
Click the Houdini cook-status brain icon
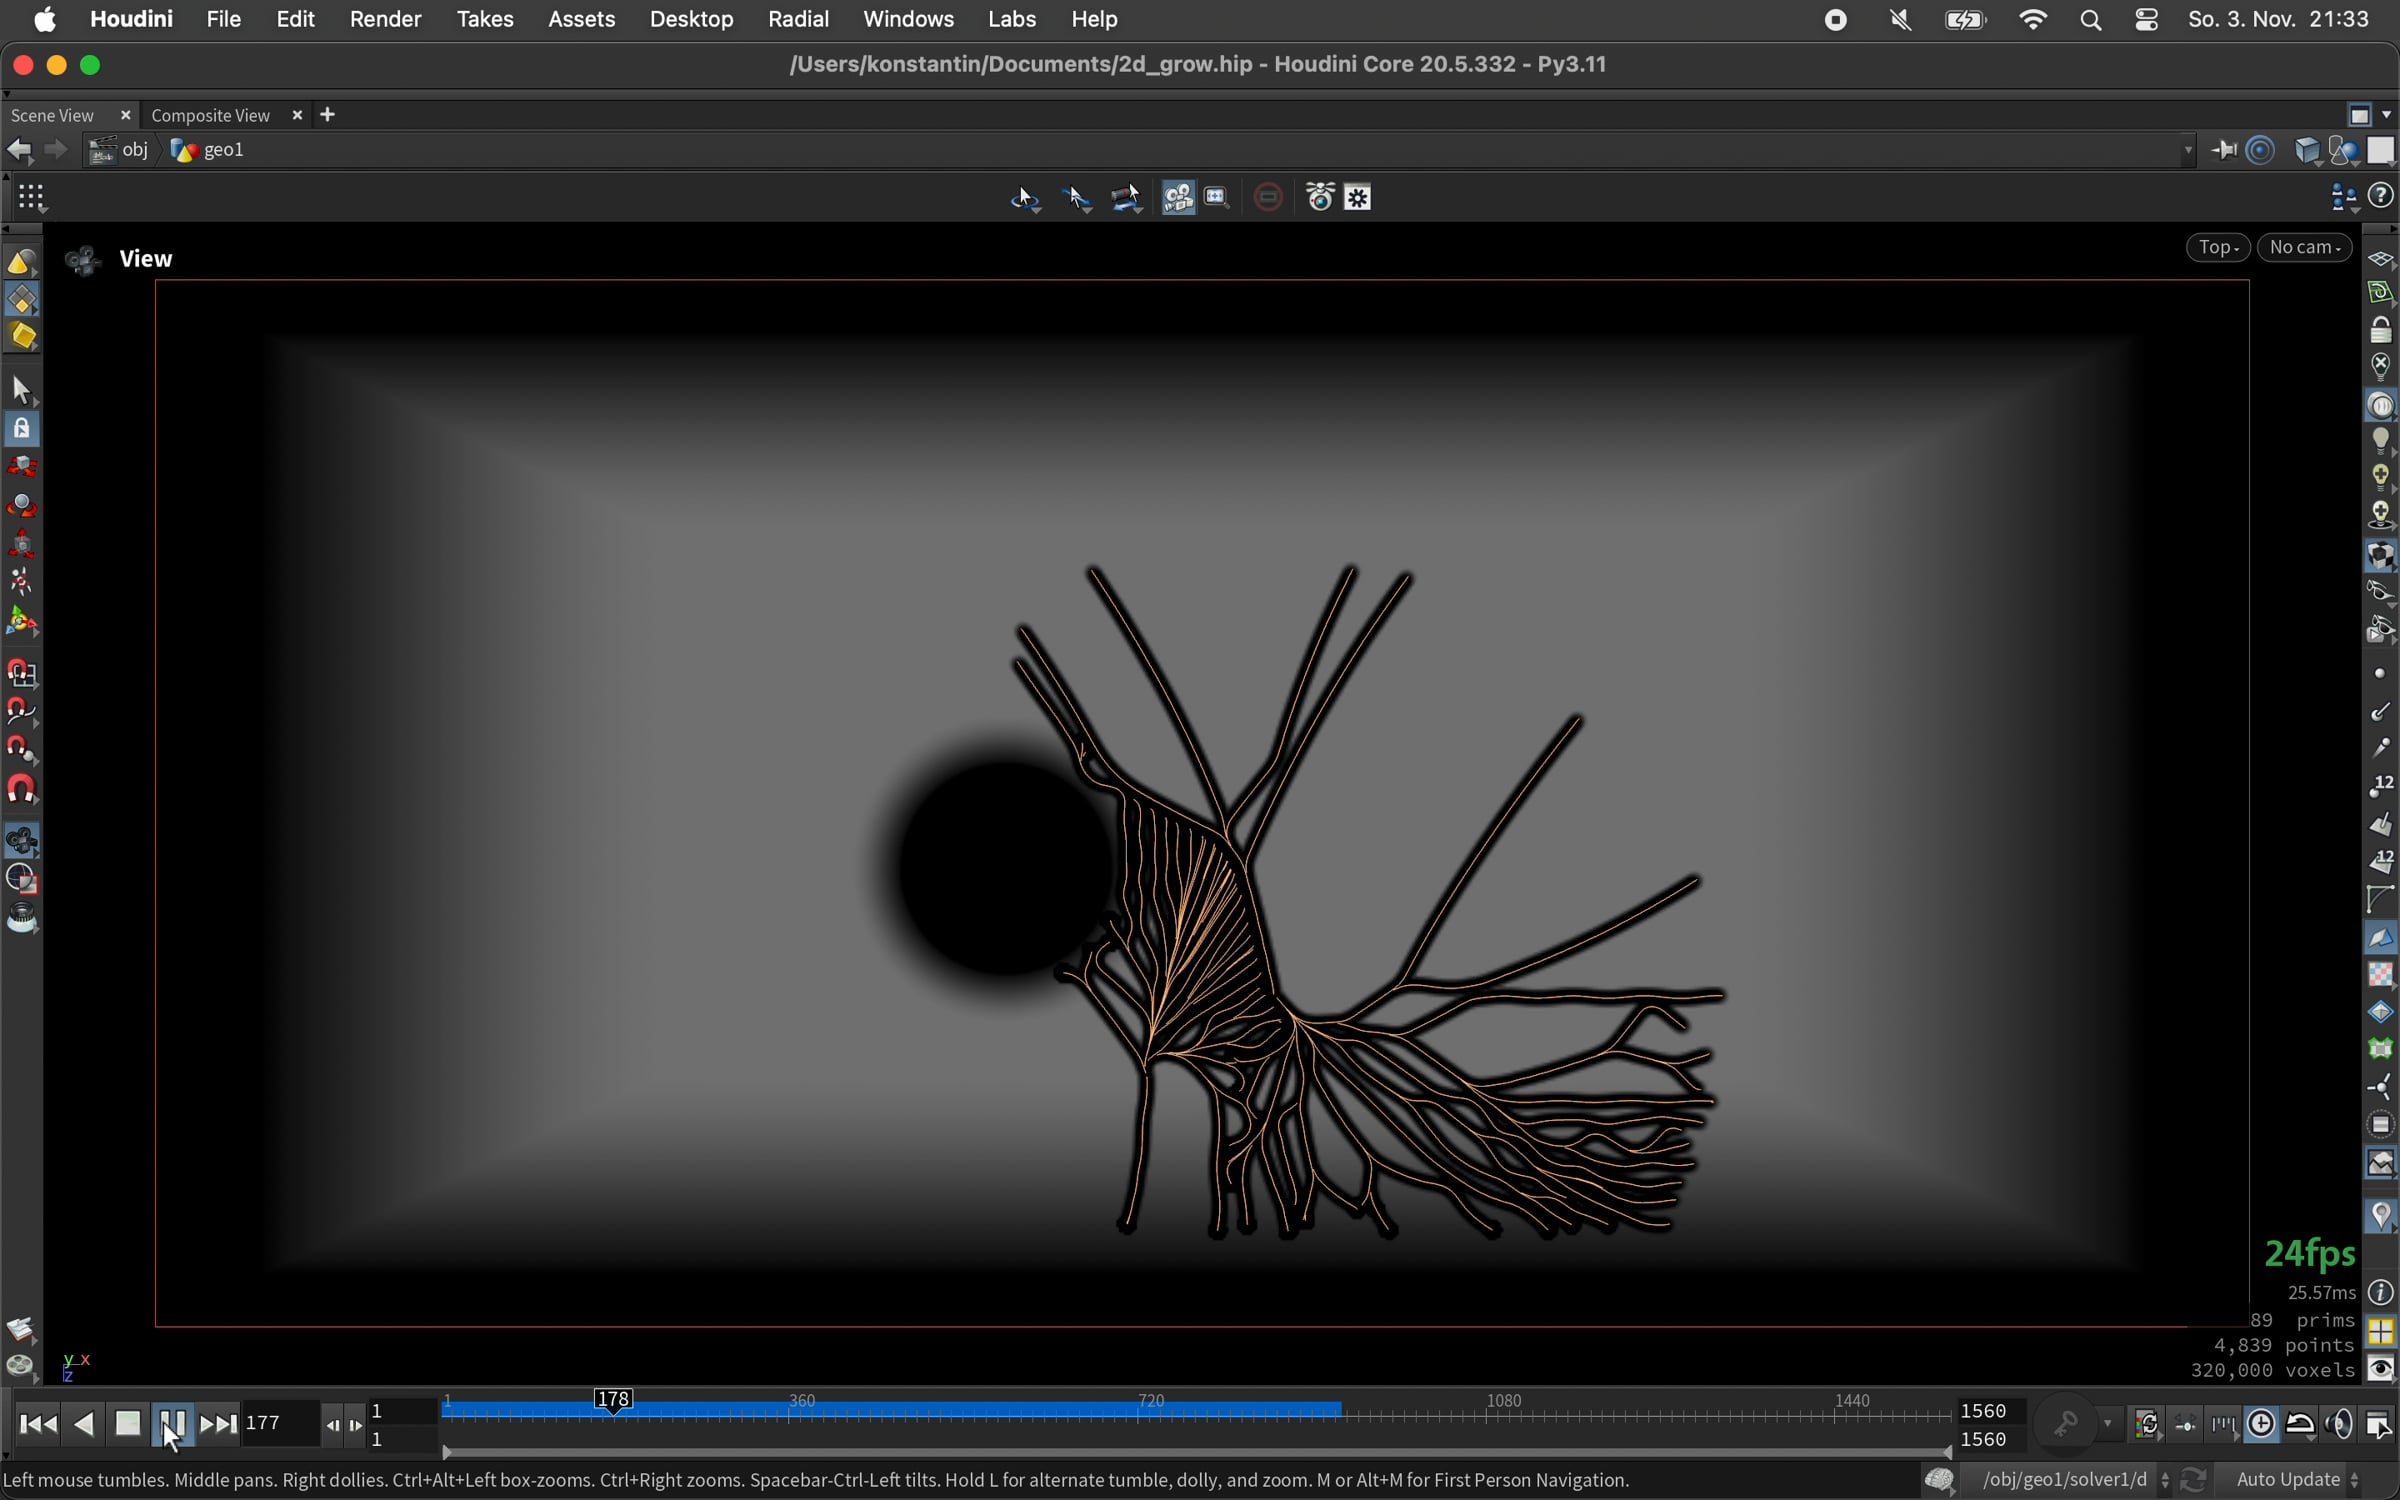(x=1939, y=1480)
